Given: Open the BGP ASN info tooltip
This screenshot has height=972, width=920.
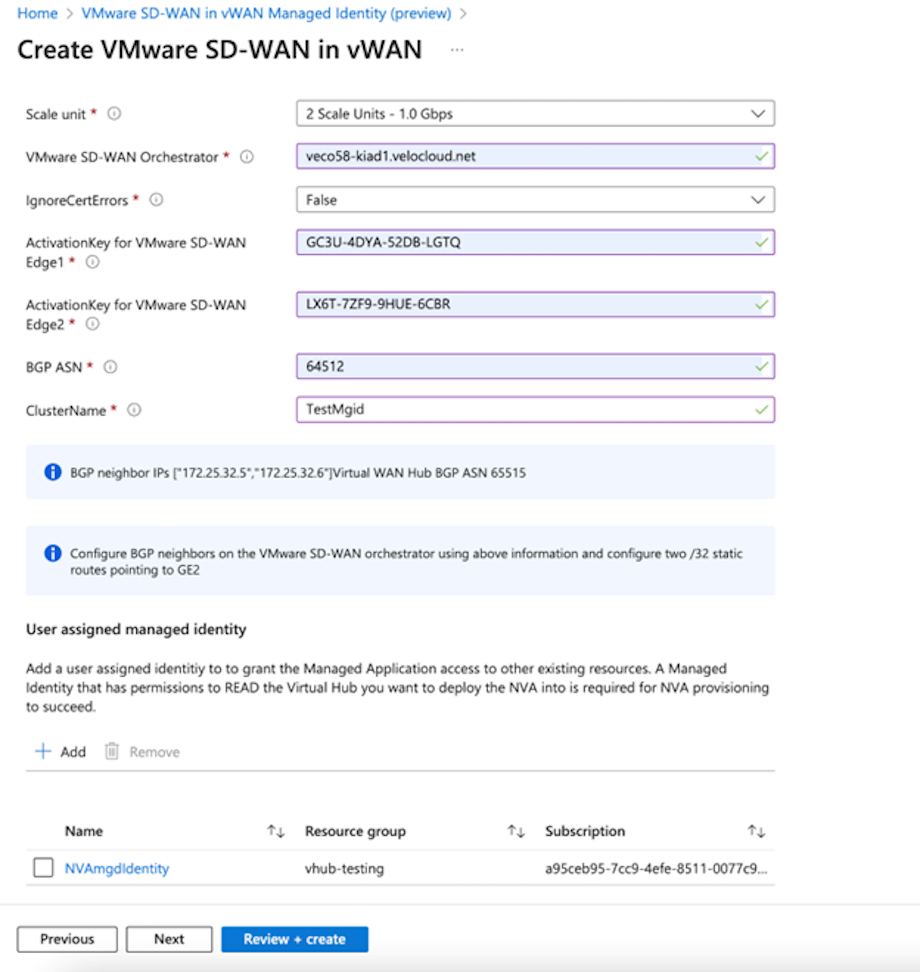Looking at the screenshot, I should click(x=111, y=366).
